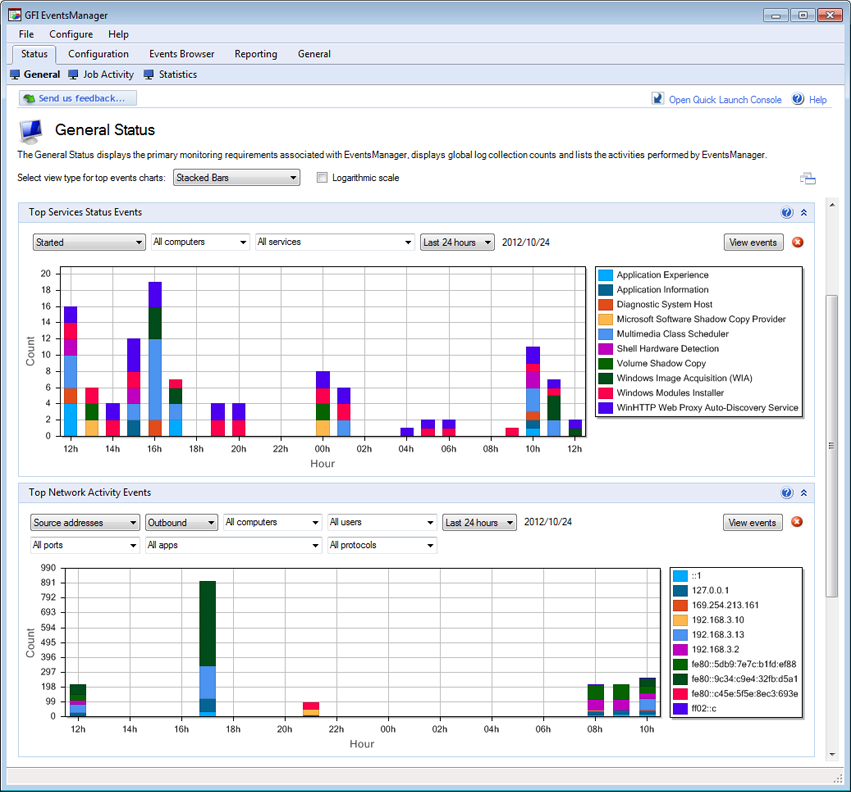Image resolution: width=851 pixels, height=792 pixels.
Task: Switch to the Events Browser tab
Action: coord(182,54)
